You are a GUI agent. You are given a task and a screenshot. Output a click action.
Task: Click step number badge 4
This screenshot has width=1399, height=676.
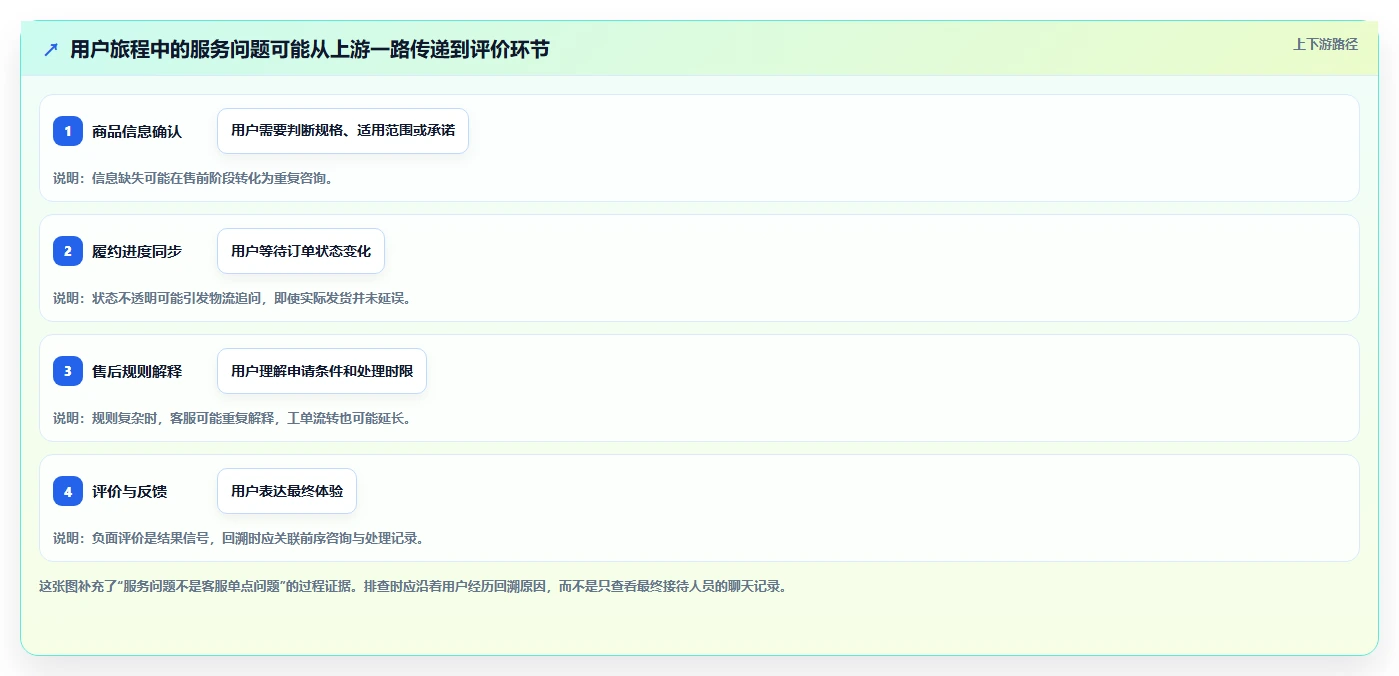68,491
